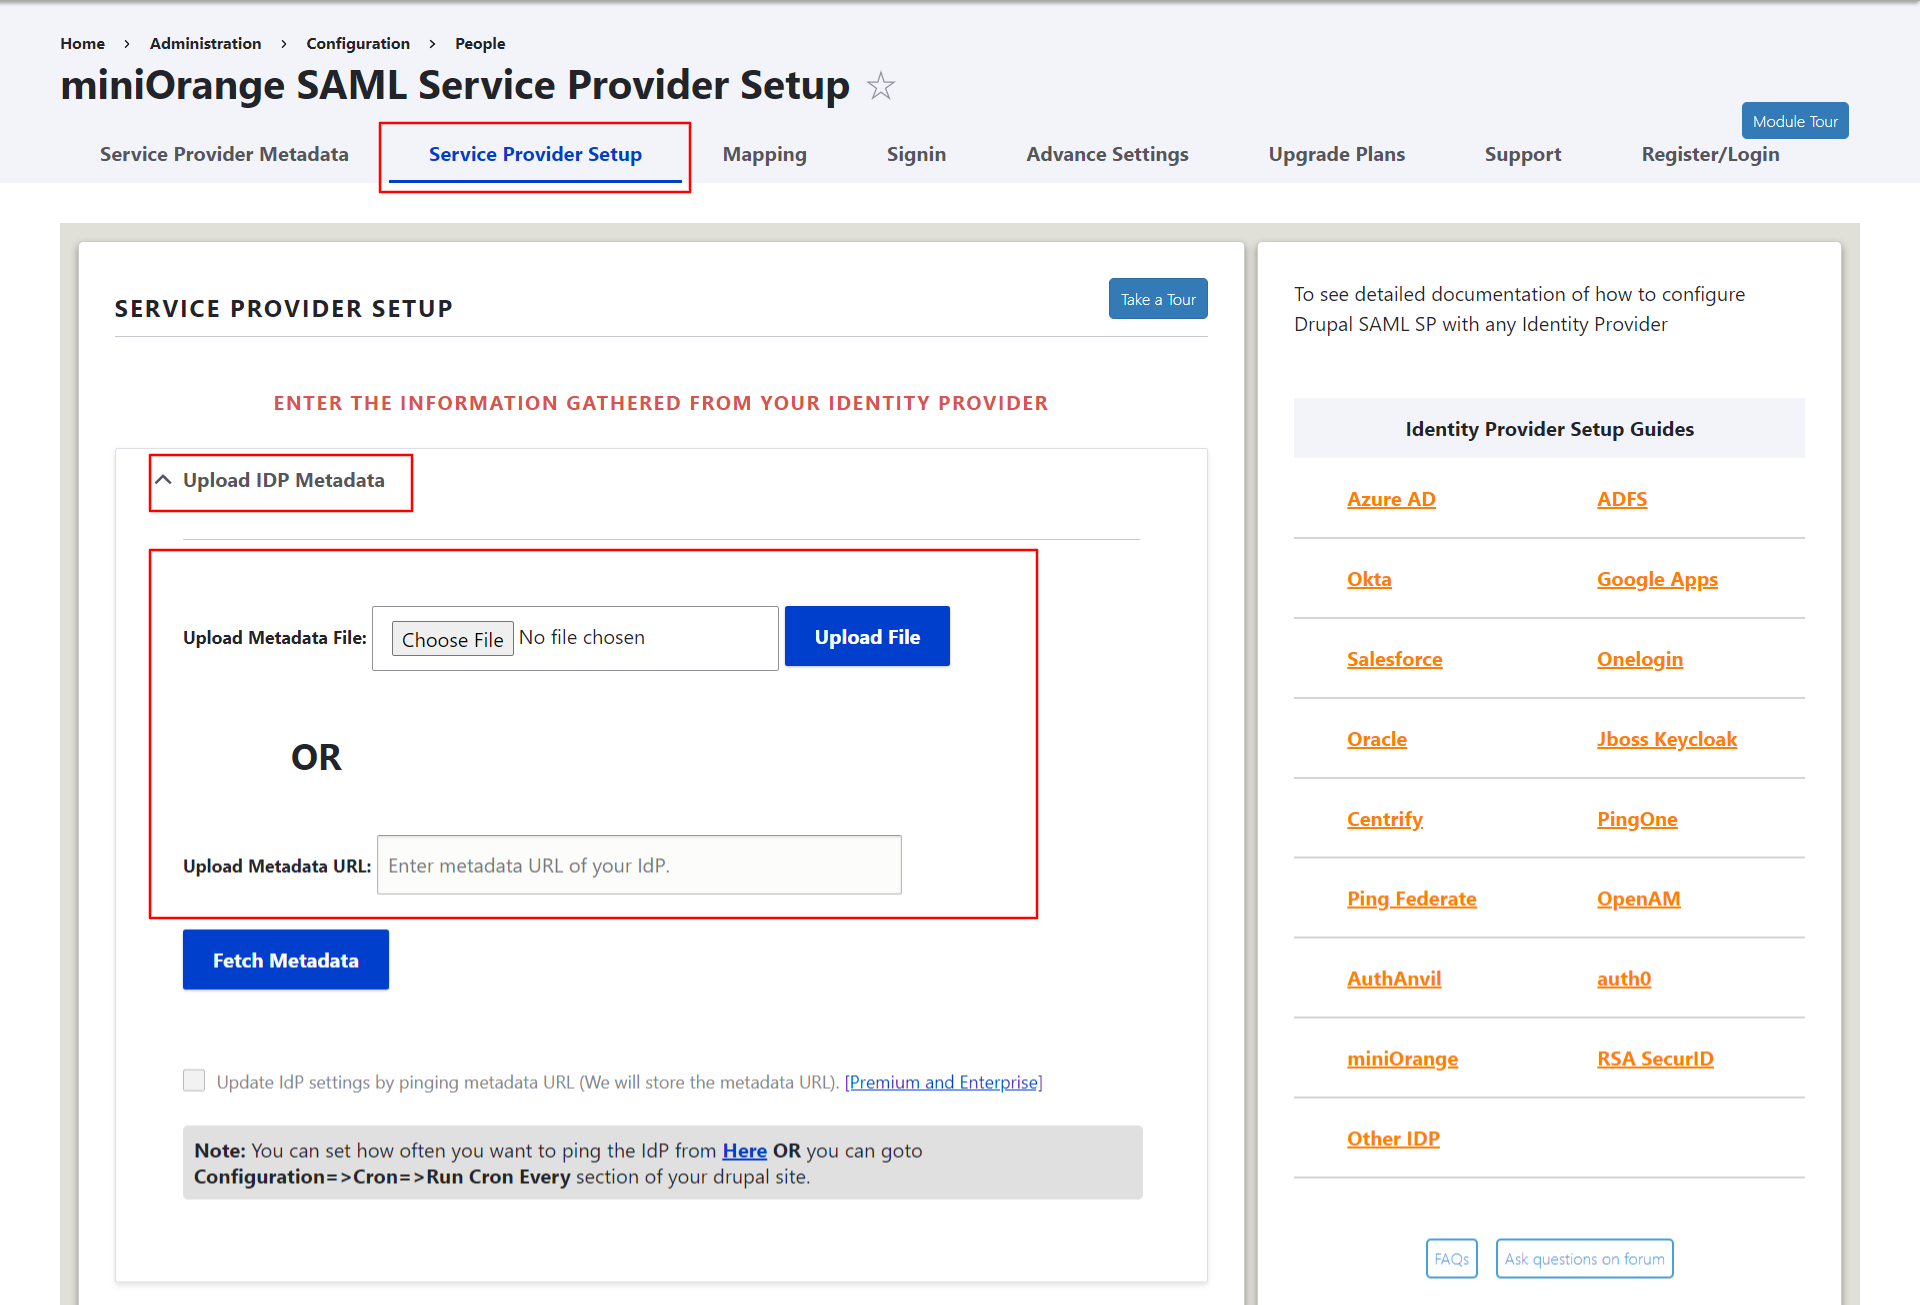
Task: Open the Salesforce setup guide
Action: [1394, 659]
